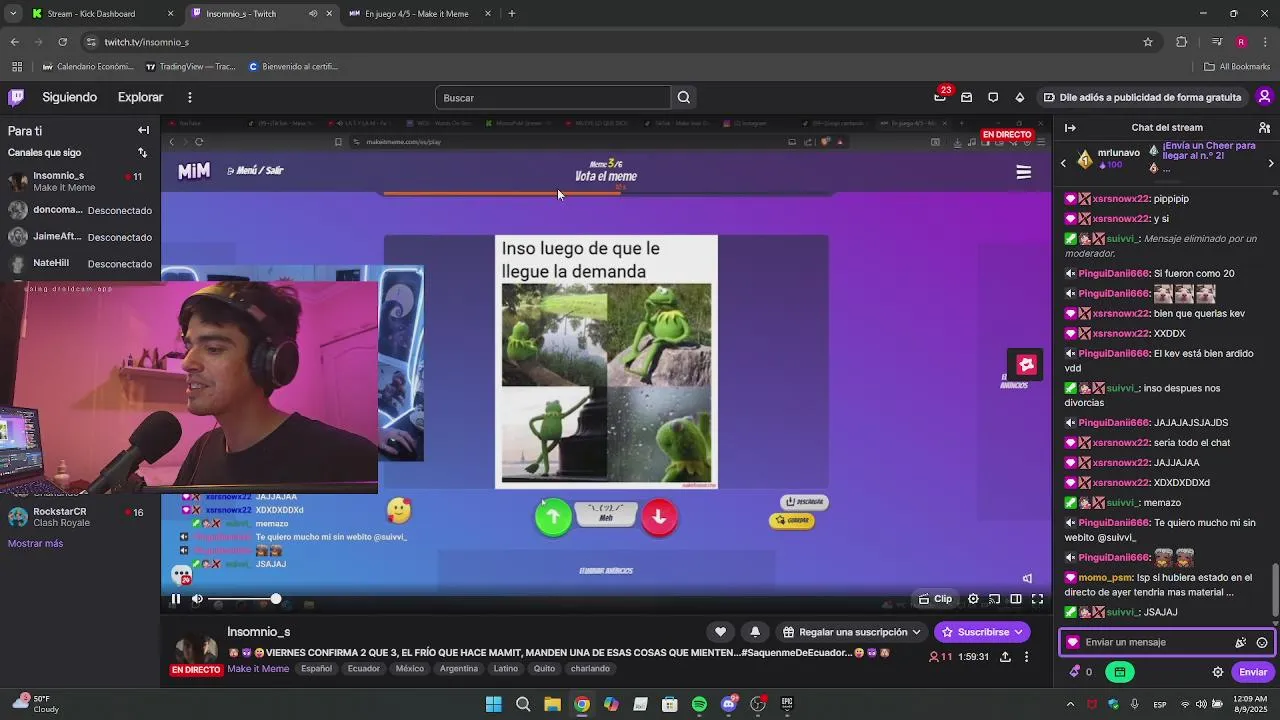Open the channel three-dot options menu
The image size is (1280, 720).
[x=1026, y=657]
